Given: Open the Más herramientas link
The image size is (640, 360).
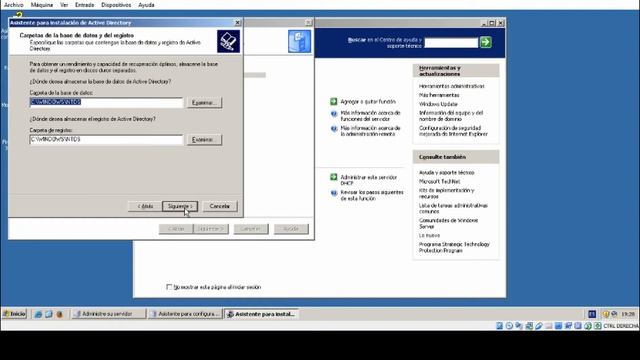Looking at the screenshot, I should 439,95.
